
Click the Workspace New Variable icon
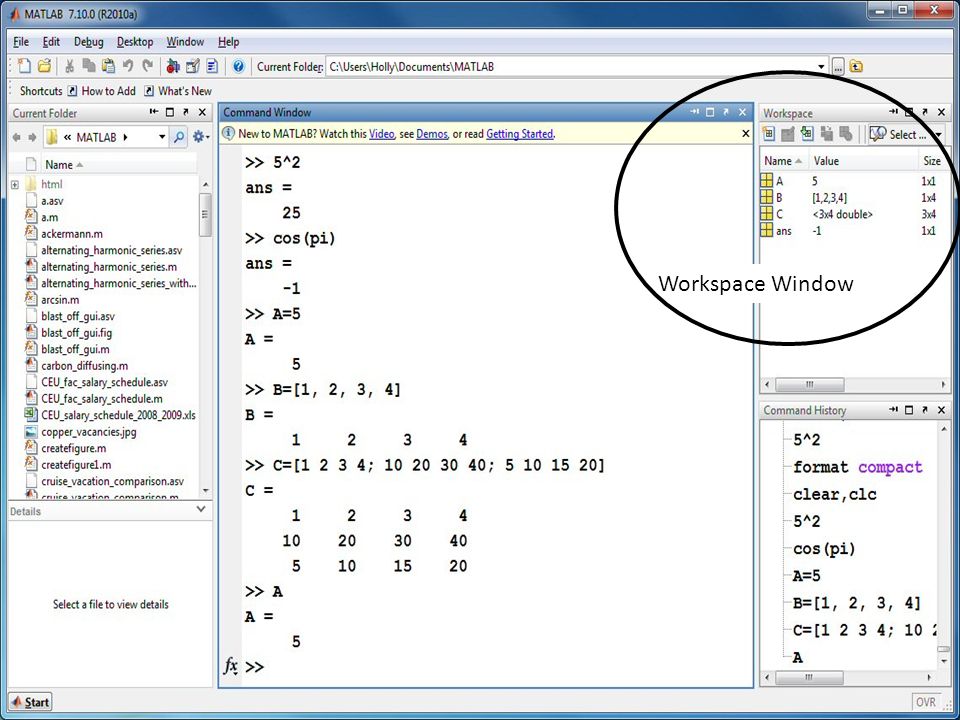pos(769,133)
